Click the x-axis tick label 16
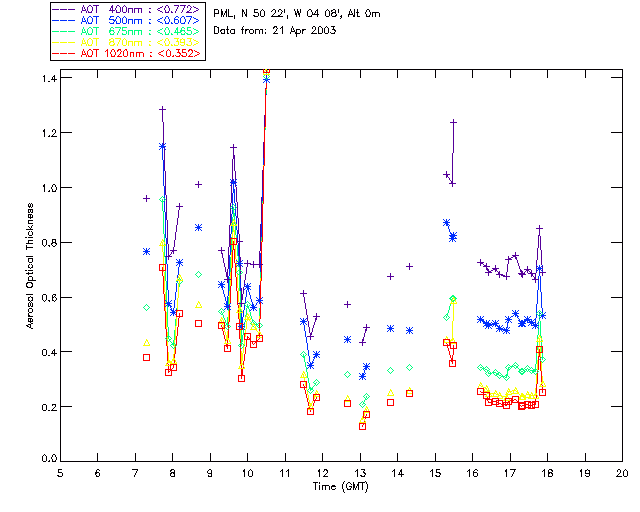Image resolution: width=640 pixels, height=512 pixels. point(473,473)
